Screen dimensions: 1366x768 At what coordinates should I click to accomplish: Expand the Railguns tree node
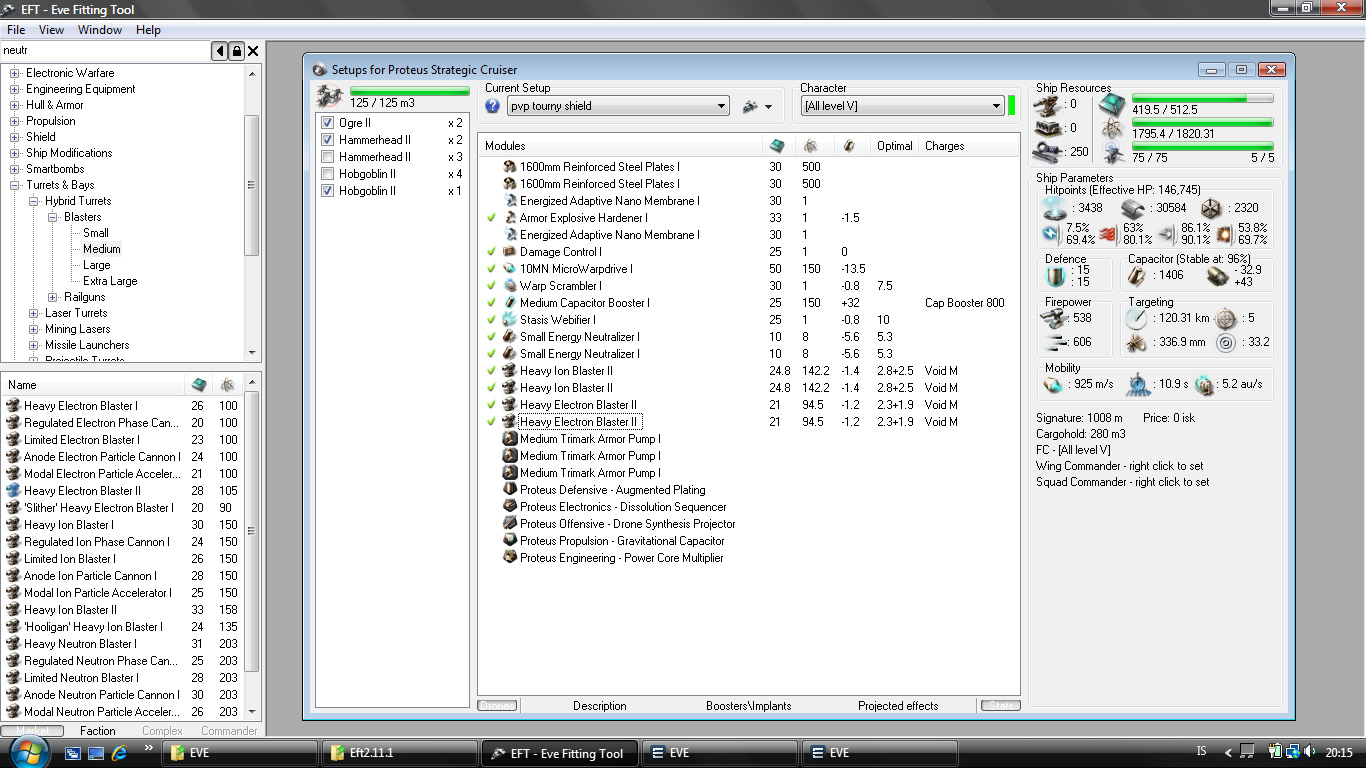tap(53, 297)
